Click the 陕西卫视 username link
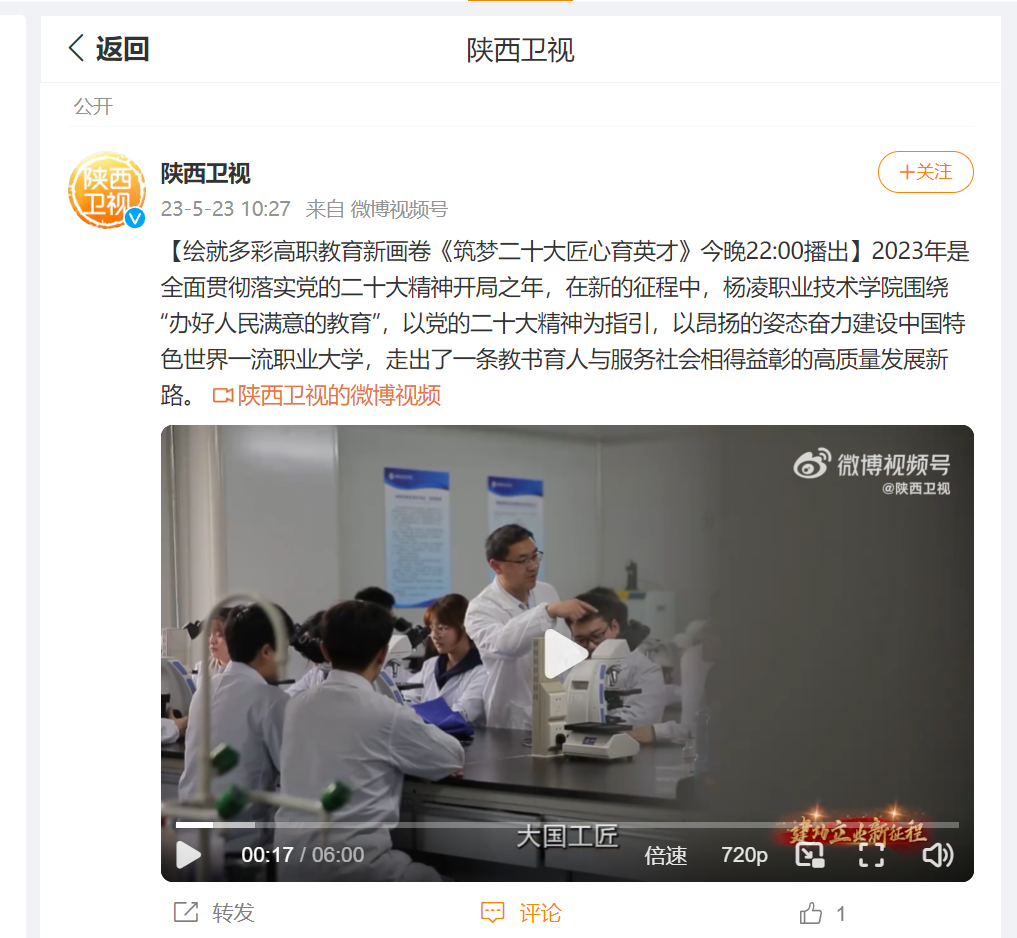This screenshot has height=938, width=1017. point(206,173)
